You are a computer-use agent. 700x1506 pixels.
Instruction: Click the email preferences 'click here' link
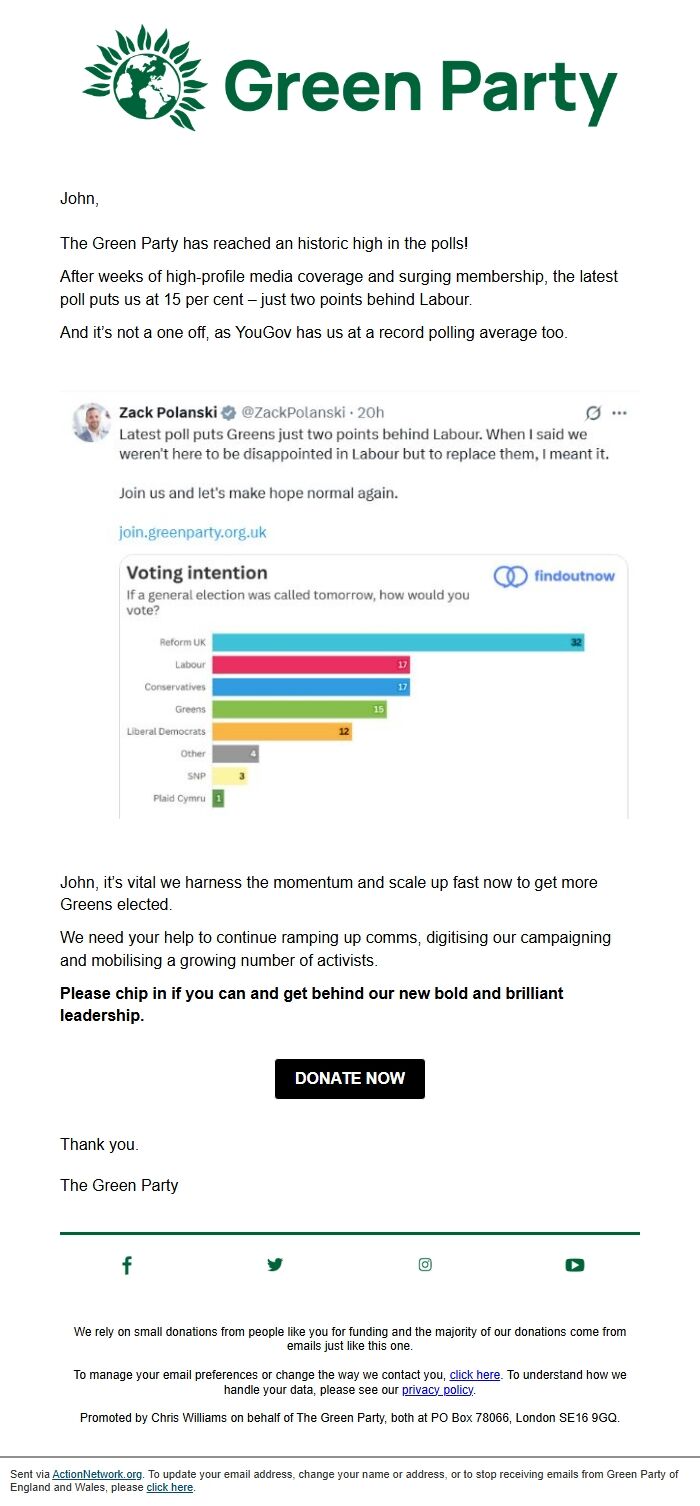[474, 1375]
